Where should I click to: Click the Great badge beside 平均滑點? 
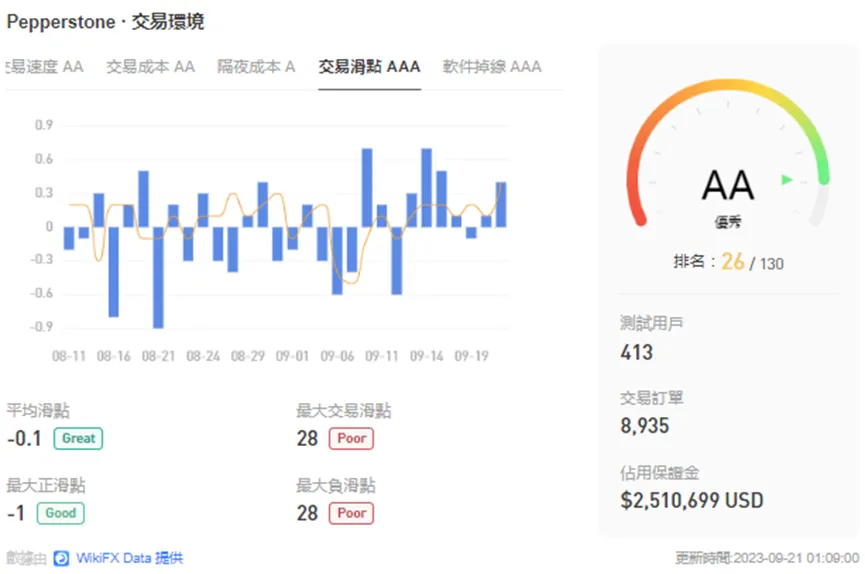78,438
